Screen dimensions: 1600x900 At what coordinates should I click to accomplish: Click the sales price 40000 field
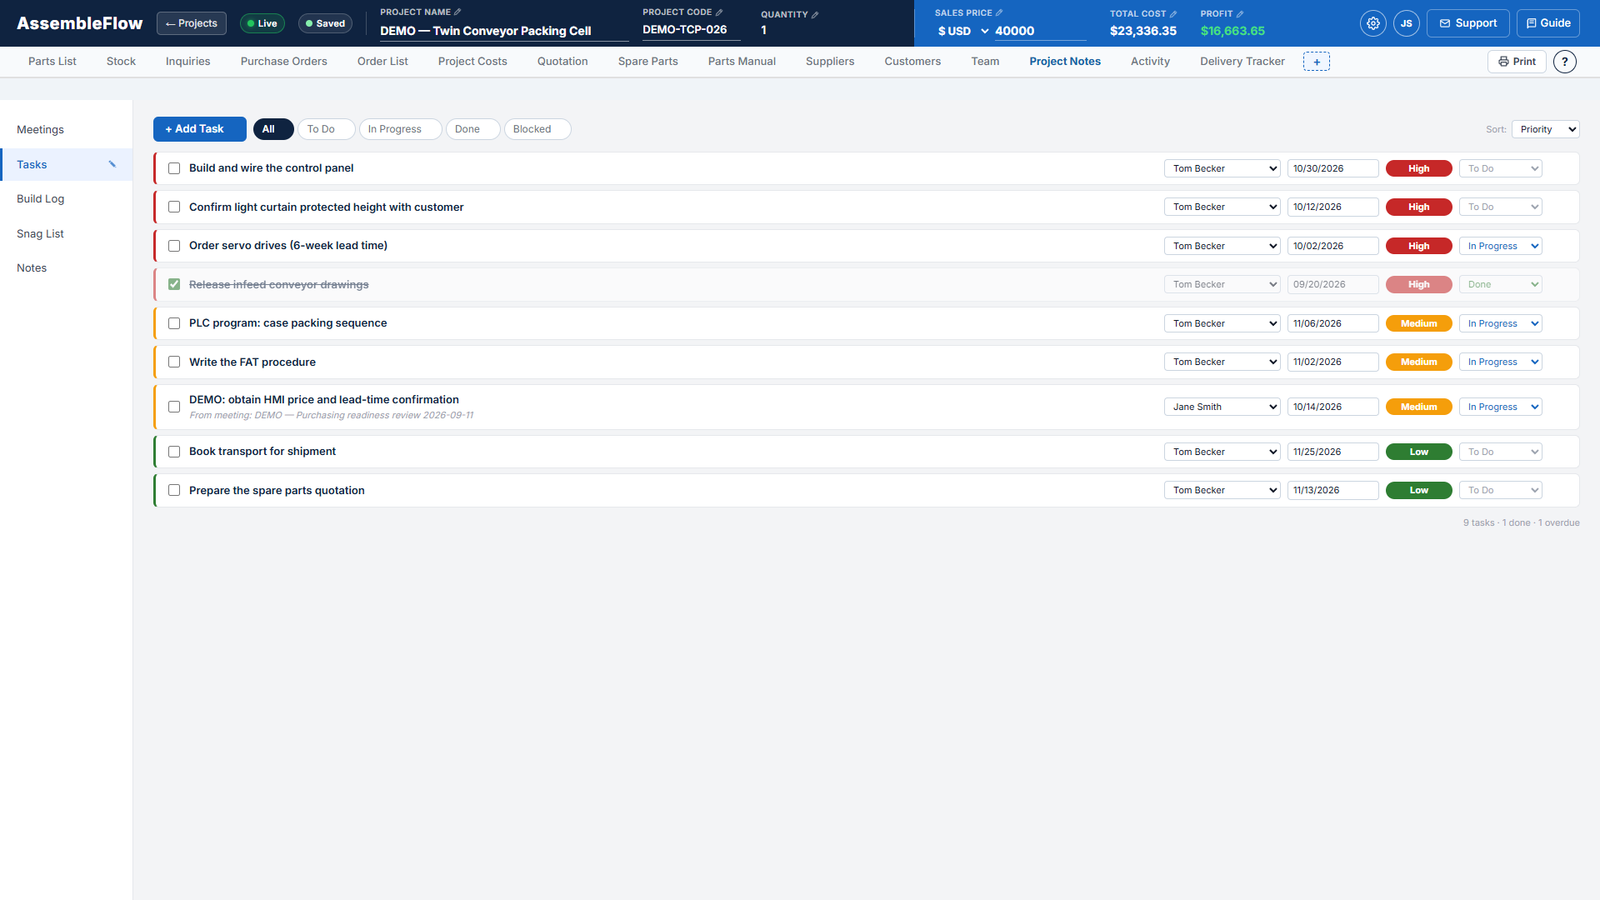[1039, 31]
